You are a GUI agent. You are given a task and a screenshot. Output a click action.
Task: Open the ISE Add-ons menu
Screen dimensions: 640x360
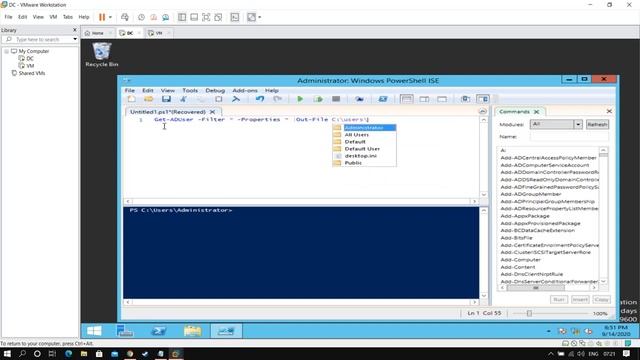[245, 90]
